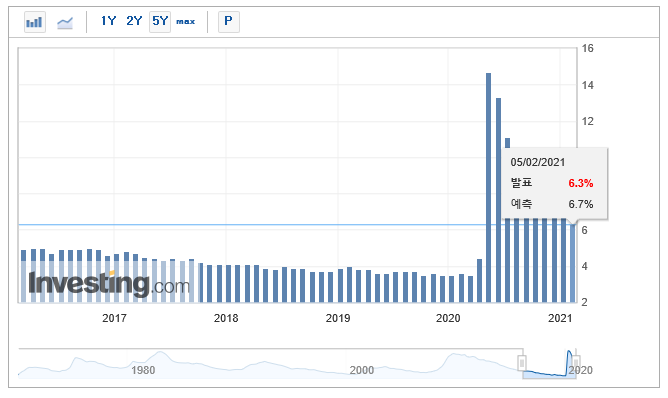Image resolution: width=668 pixels, height=398 pixels.
Task: Select the max time range
Action: tap(186, 21)
